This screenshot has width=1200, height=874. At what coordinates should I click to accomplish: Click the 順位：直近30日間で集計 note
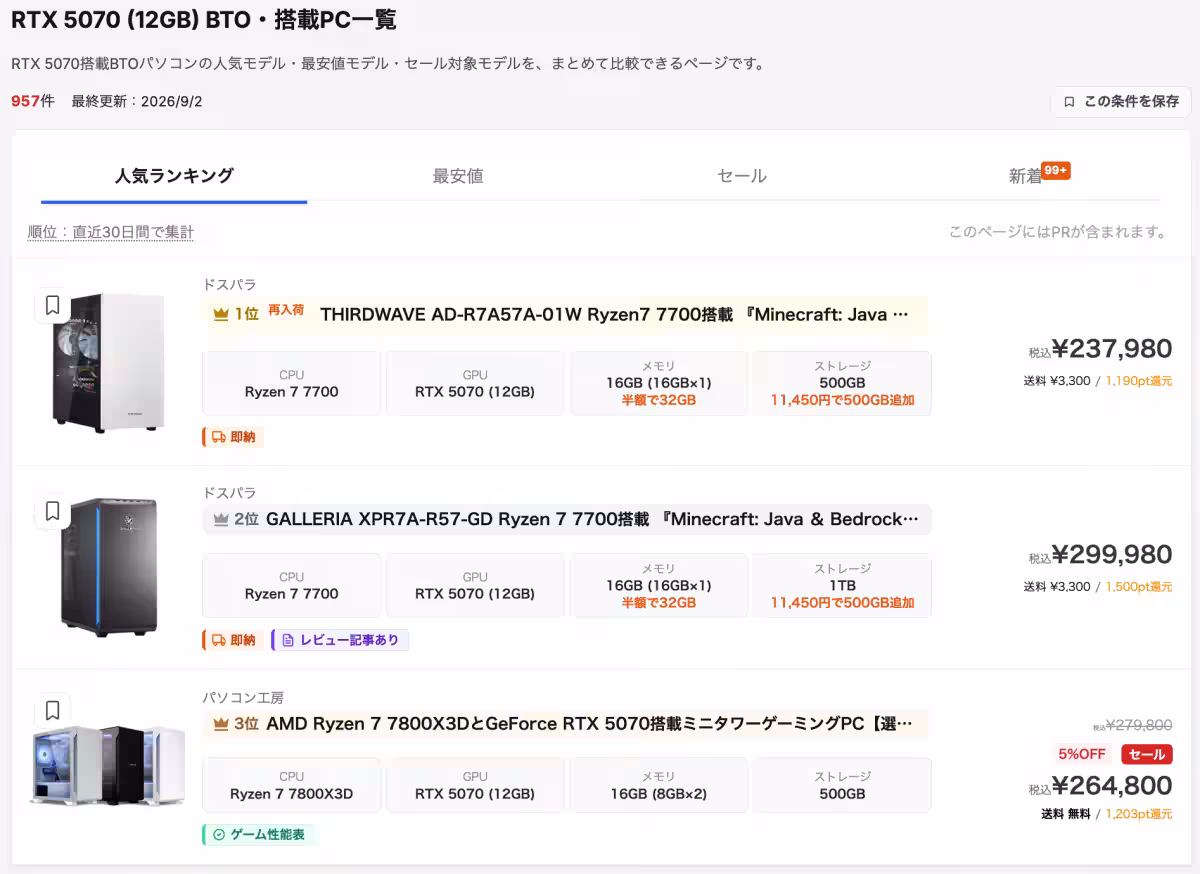[x=110, y=232]
